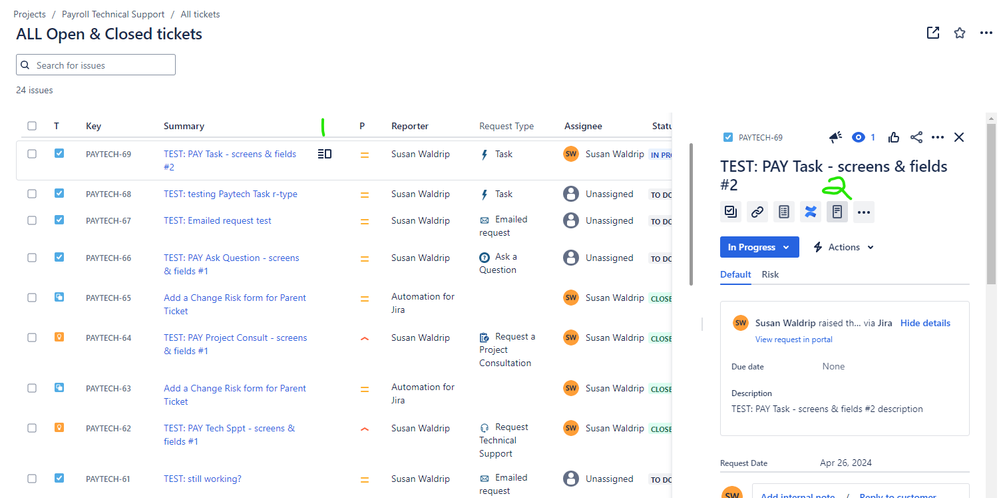Add a child issue via checklist icon
Viewport: 999px width, 498px height.
tap(731, 212)
